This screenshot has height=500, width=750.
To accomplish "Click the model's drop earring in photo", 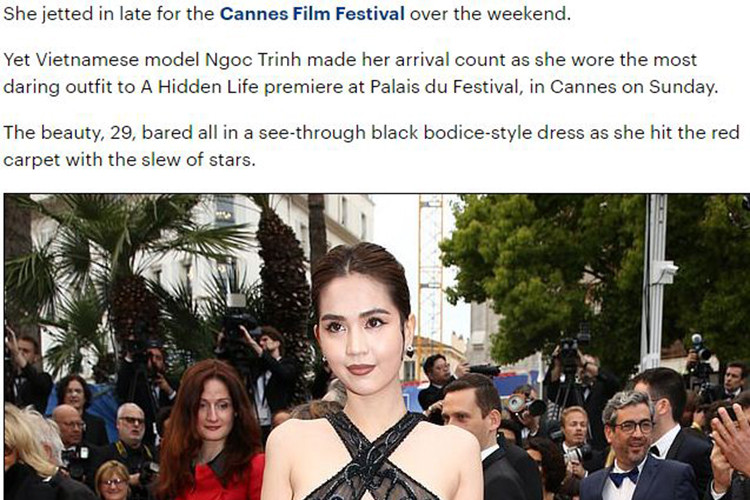I will (x=410, y=352).
